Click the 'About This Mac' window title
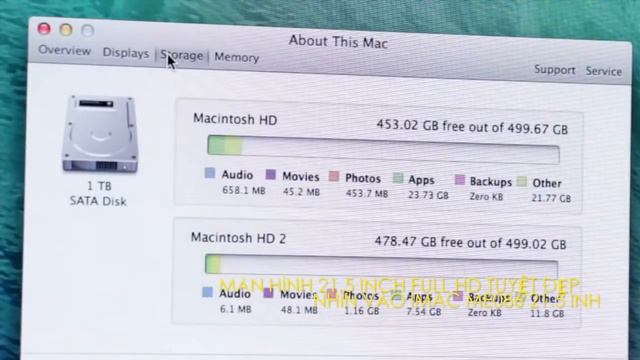 338,42
